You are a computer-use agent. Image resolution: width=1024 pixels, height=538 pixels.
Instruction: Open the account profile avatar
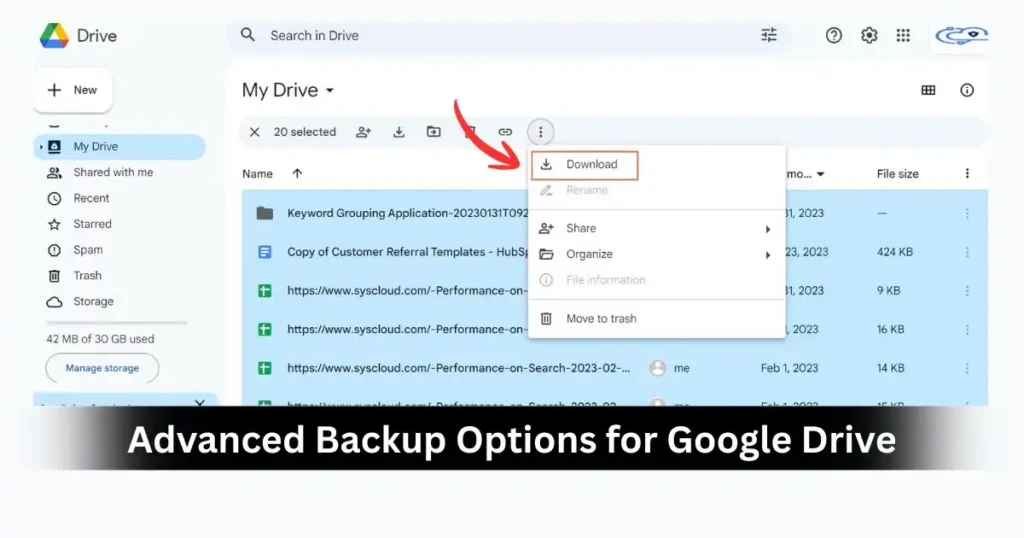click(x=961, y=35)
